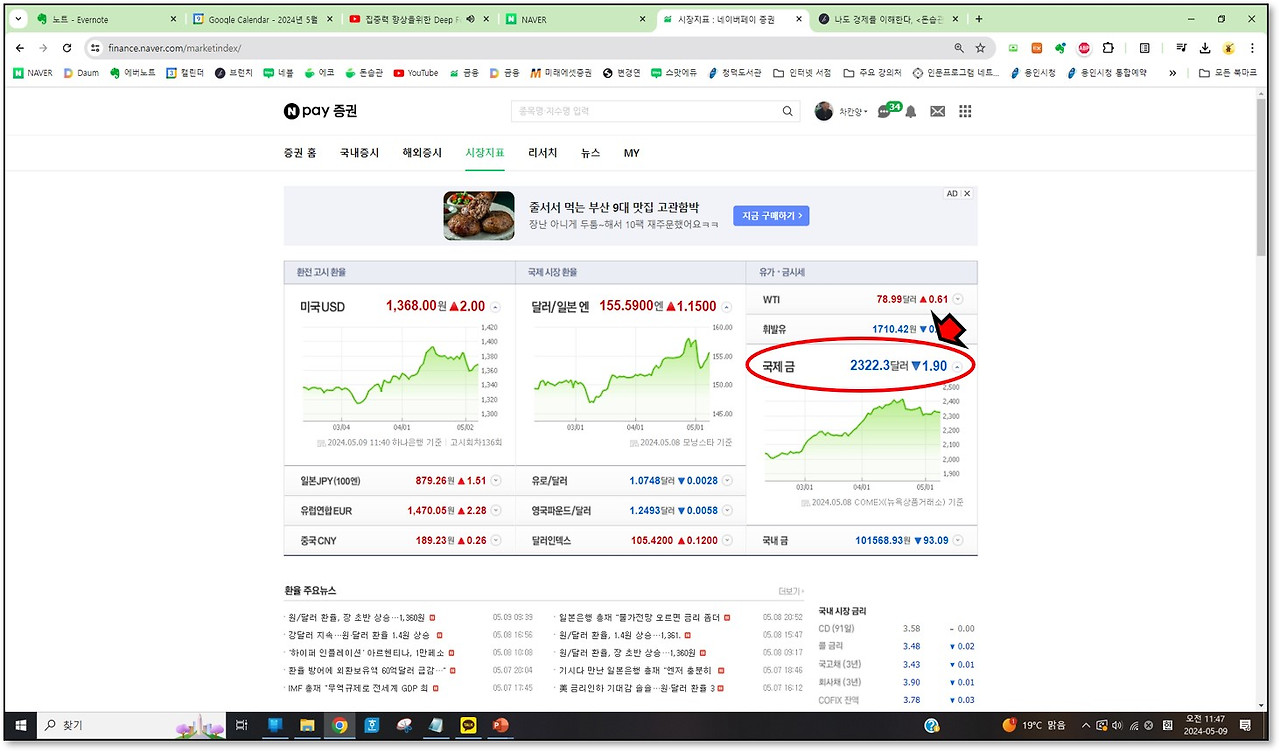Click the stock name search input

coord(645,111)
